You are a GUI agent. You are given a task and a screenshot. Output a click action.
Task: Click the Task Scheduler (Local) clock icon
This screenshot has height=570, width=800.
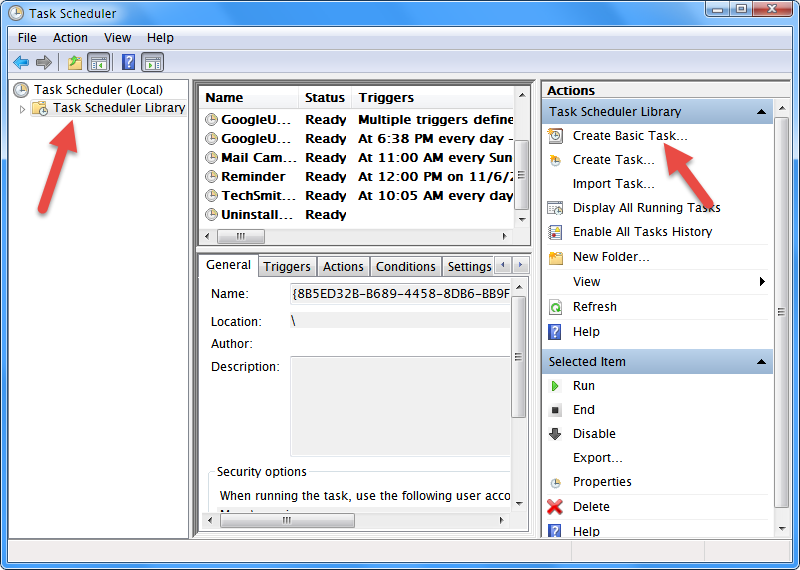pos(21,90)
